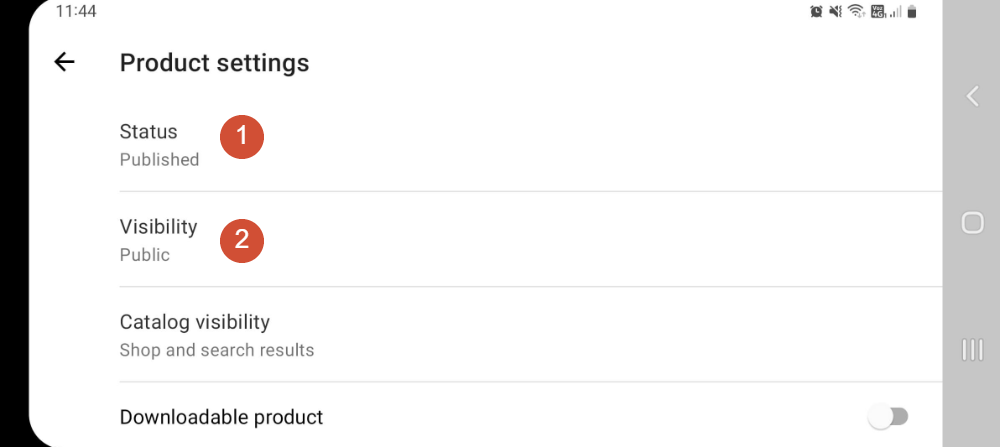1000x447 pixels.
Task: Tap the alarm icon in the status bar
Action: coord(816,12)
